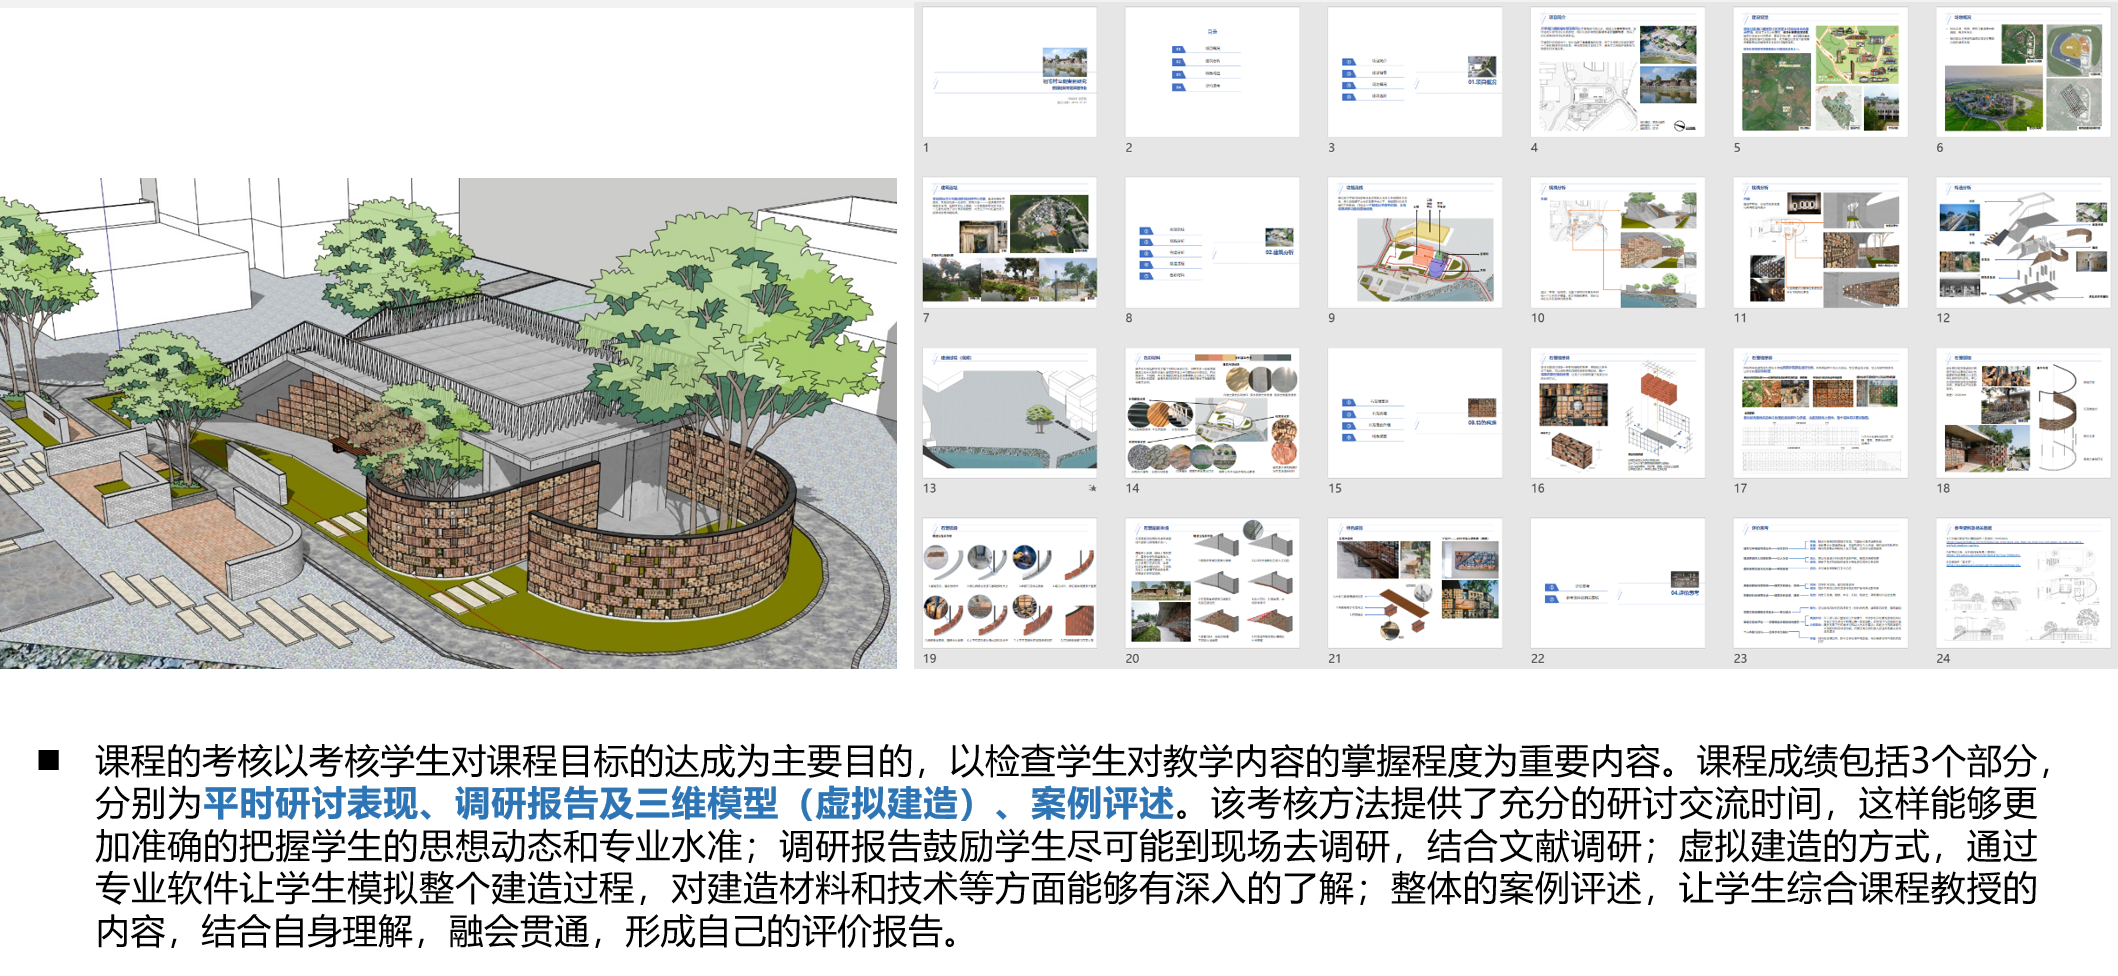Image resolution: width=2118 pixels, height=976 pixels.
Task: Open slide 2 table of contents thumbnail
Action: point(1212,73)
